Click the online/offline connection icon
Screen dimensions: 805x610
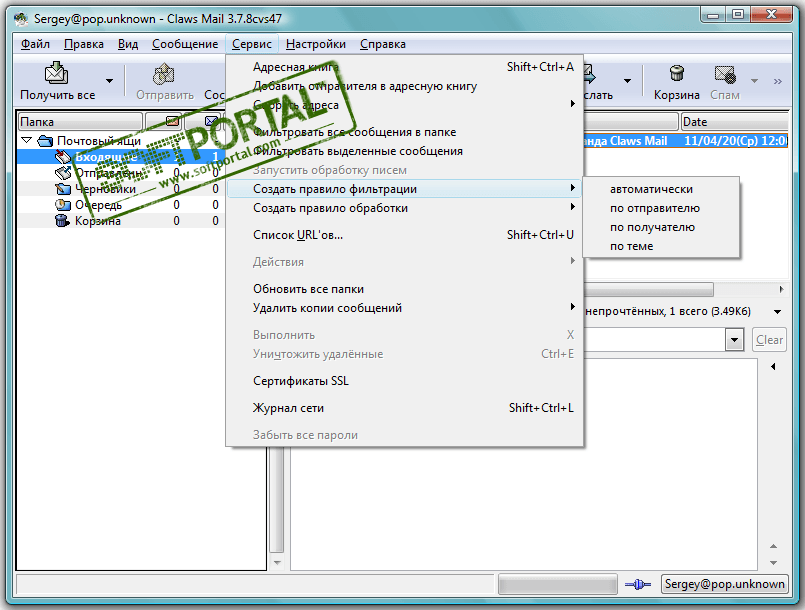[638, 584]
